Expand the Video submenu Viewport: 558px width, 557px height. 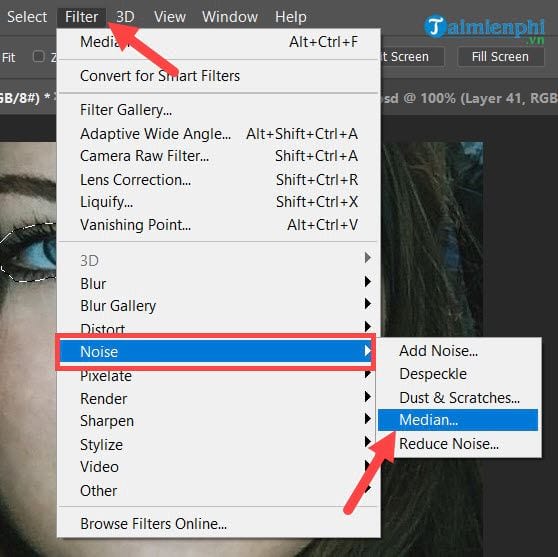(219, 467)
